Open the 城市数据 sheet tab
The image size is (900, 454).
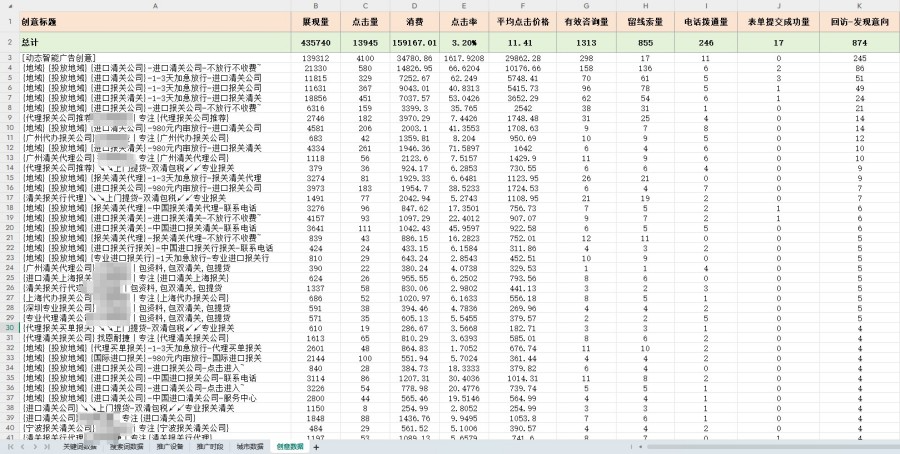pos(249,447)
